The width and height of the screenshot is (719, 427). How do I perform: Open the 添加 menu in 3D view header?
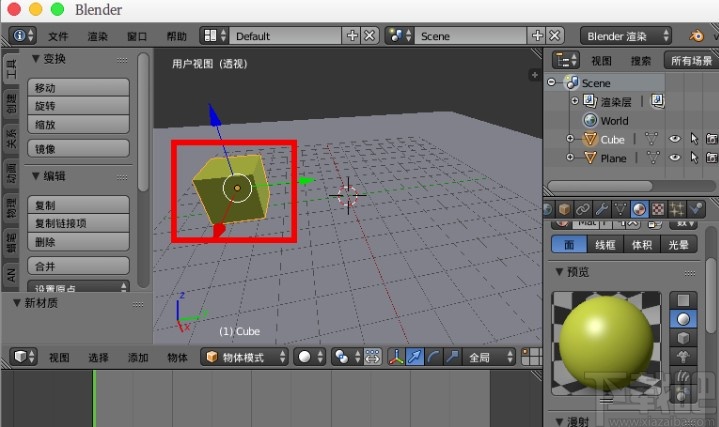[x=138, y=357]
